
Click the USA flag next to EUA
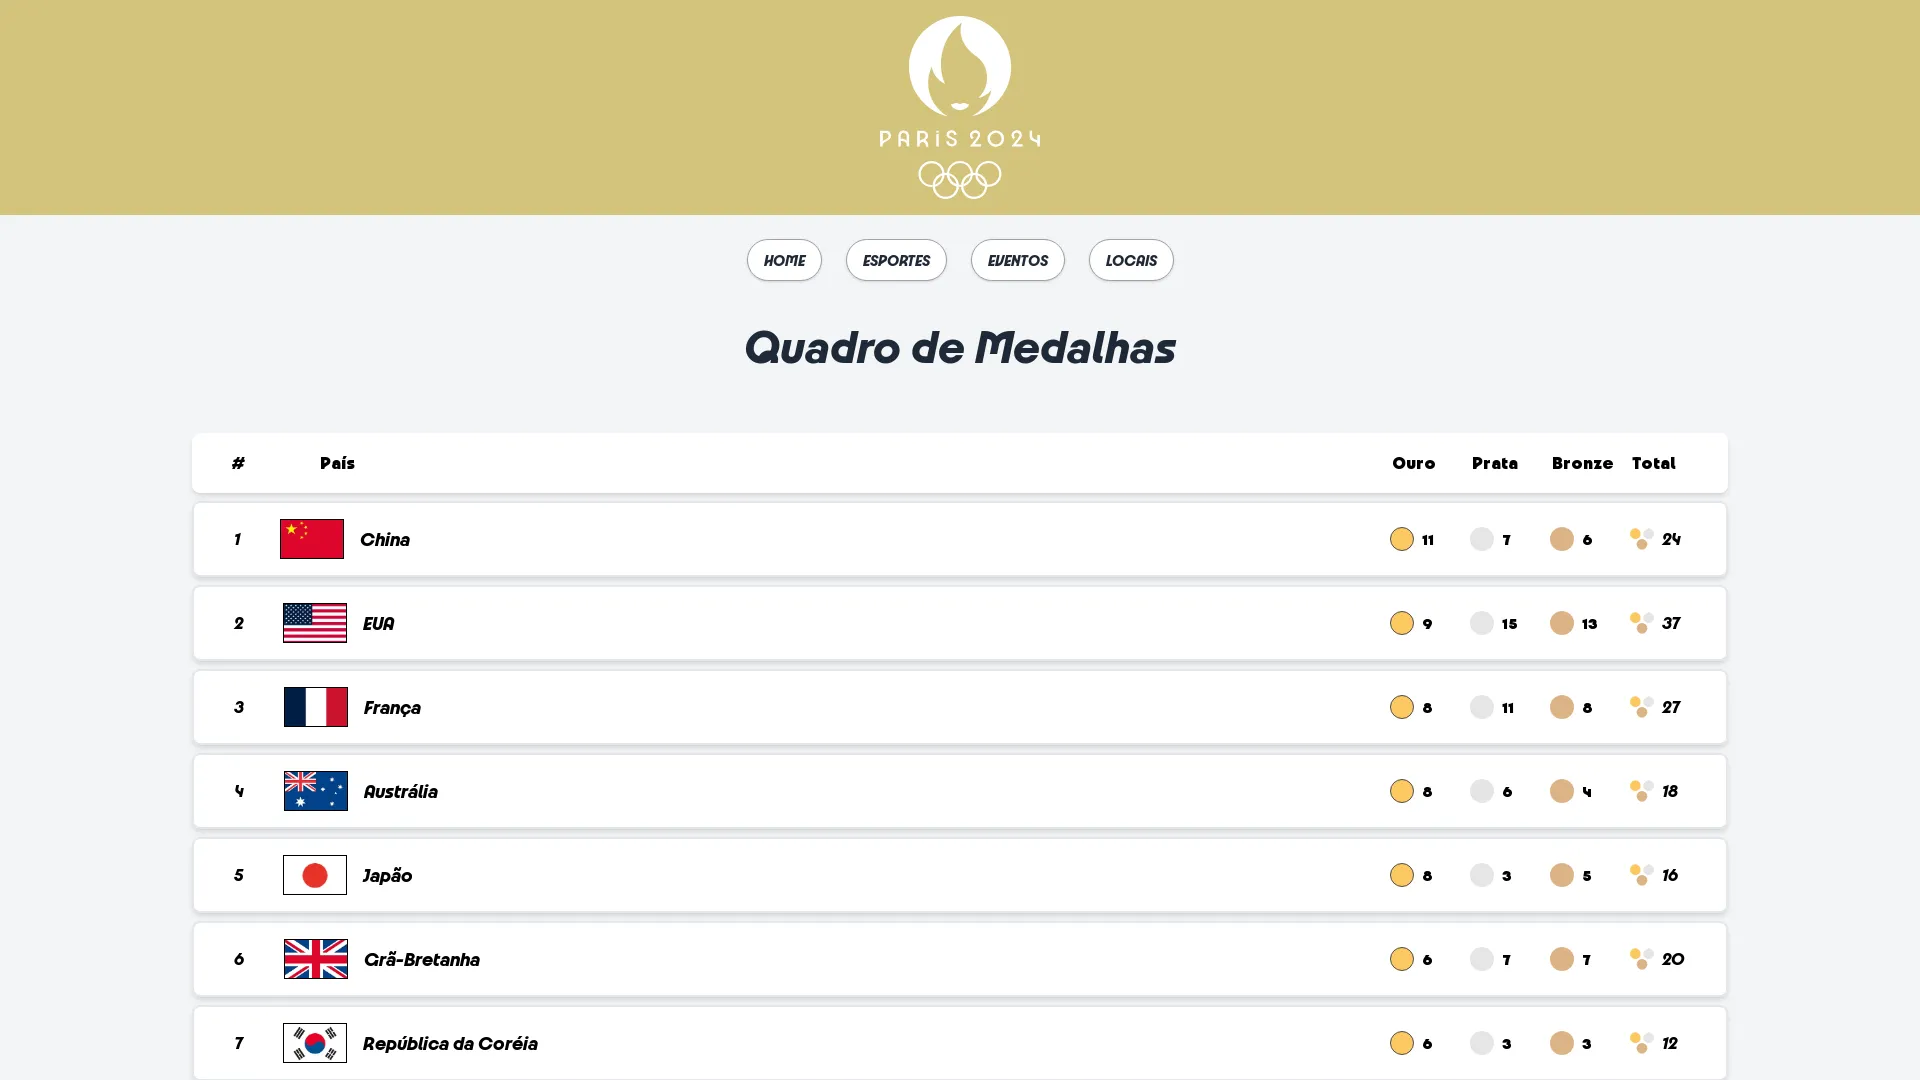pyautogui.click(x=314, y=623)
